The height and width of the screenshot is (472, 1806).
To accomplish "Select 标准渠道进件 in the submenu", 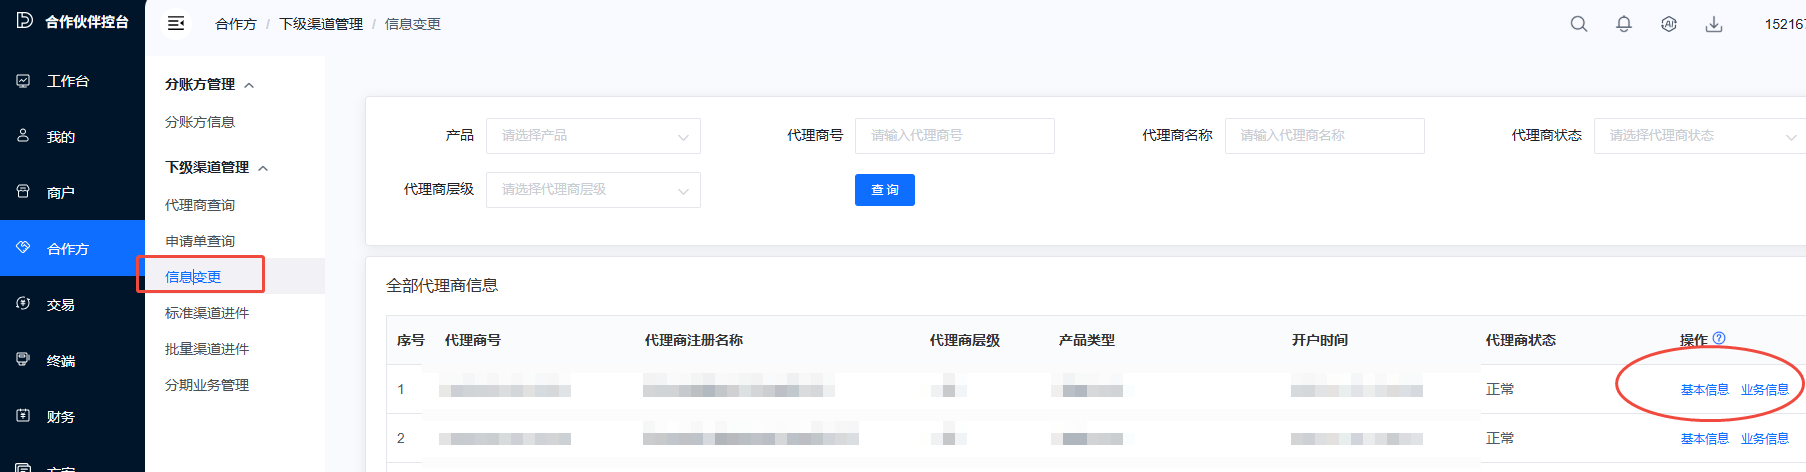I will point(207,313).
